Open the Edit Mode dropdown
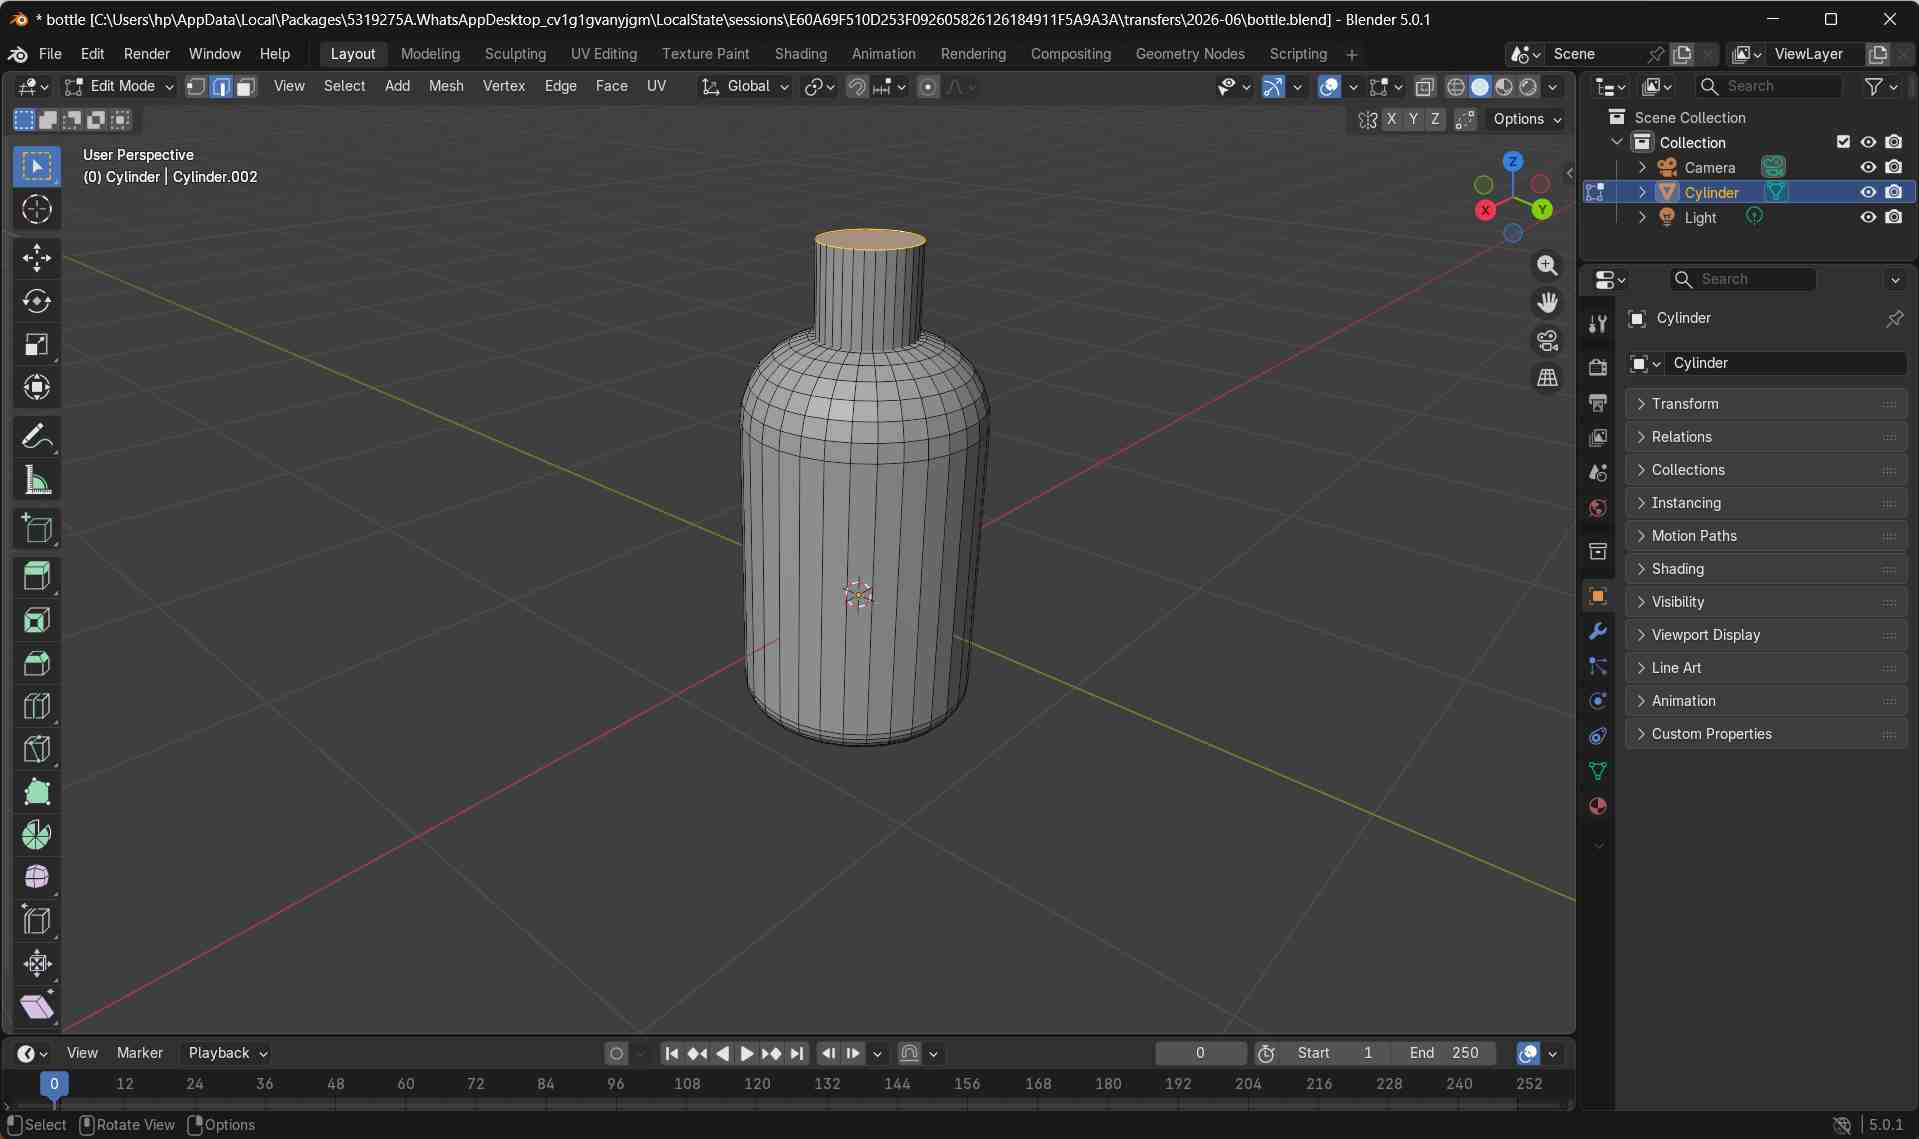The height and width of the screenshot is (1139, 1919). pyautogui.click(x=119, y=87)
